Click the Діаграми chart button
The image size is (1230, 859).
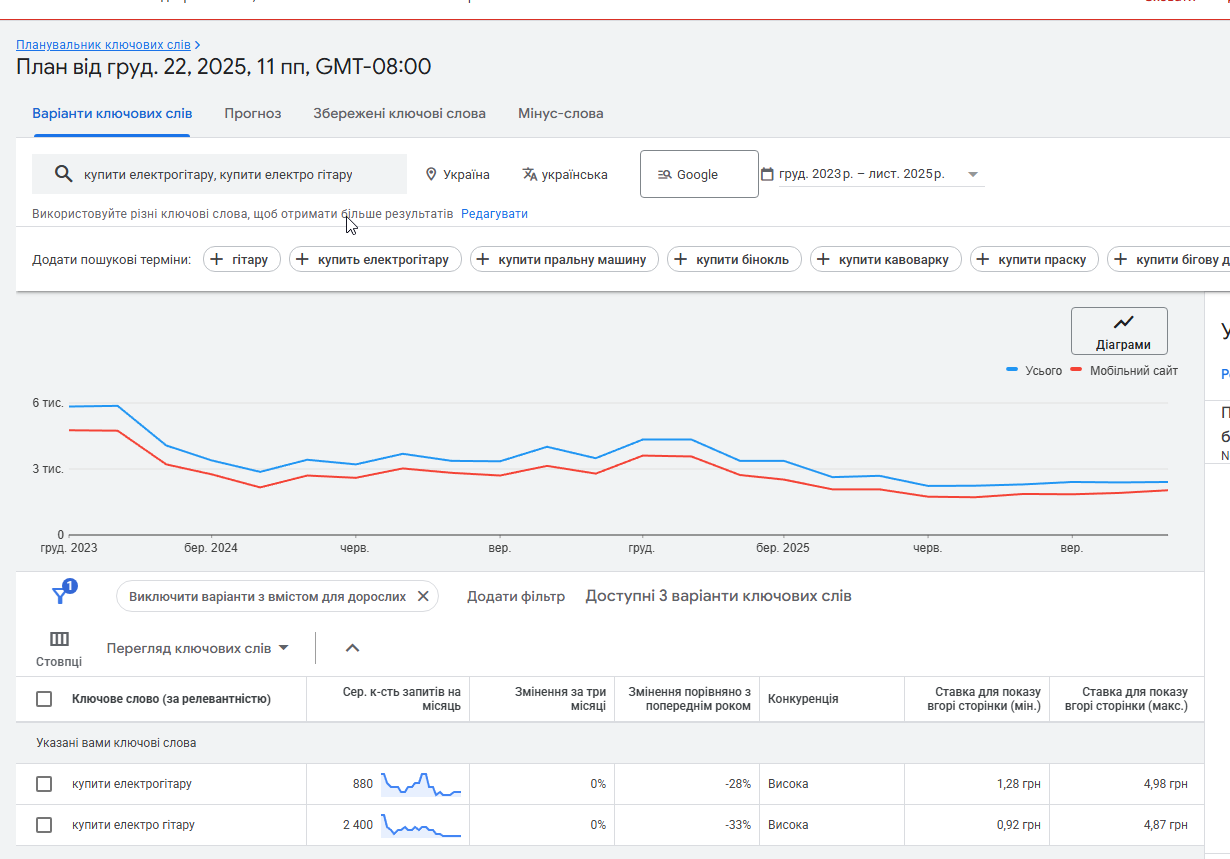(1118, 331)
